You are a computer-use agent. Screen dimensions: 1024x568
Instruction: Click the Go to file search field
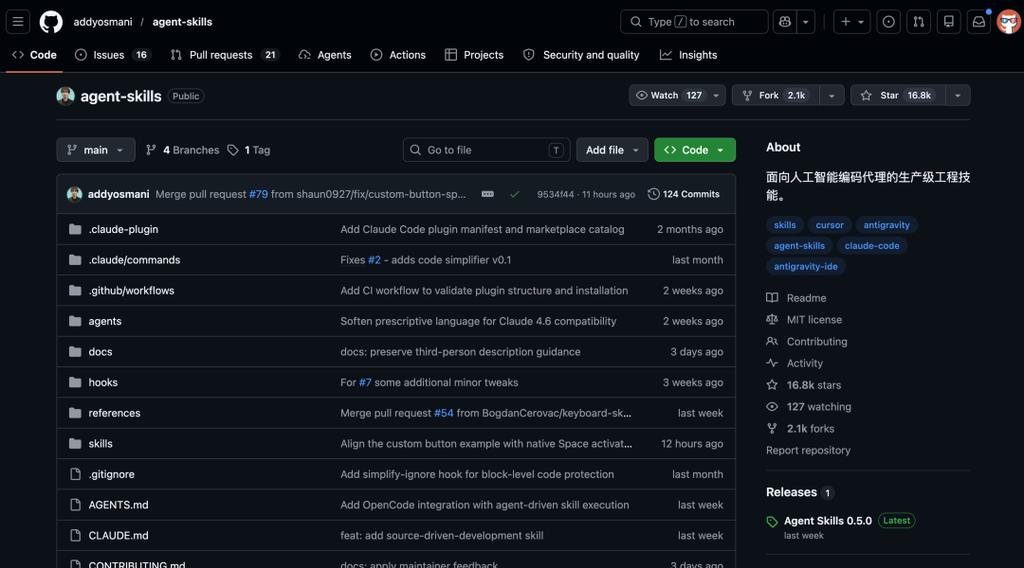(x=486, y=150)
